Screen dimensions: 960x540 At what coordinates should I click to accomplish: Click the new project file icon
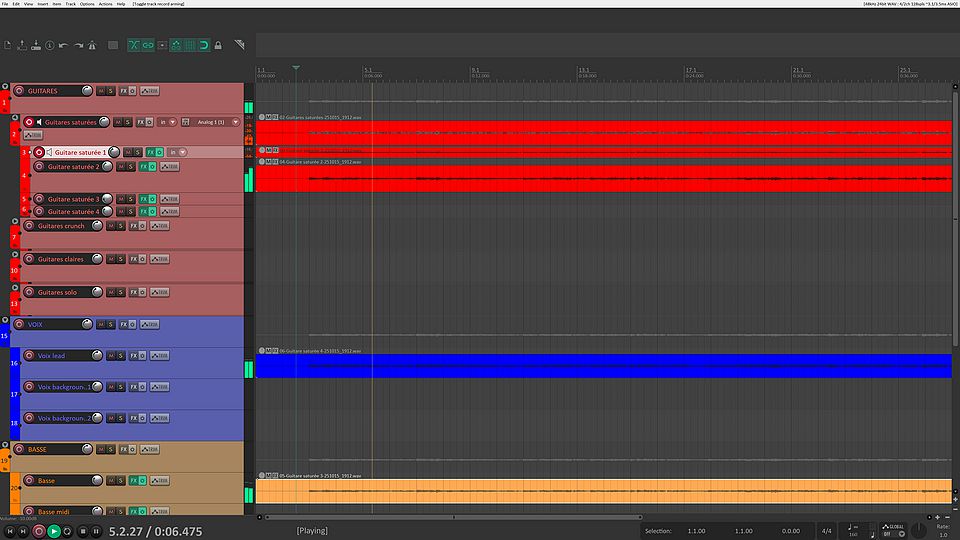pos(8,45)
